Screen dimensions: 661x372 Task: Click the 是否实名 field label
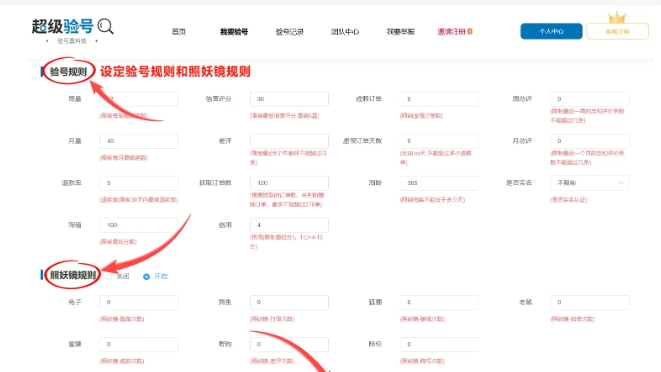click(519, 183)
